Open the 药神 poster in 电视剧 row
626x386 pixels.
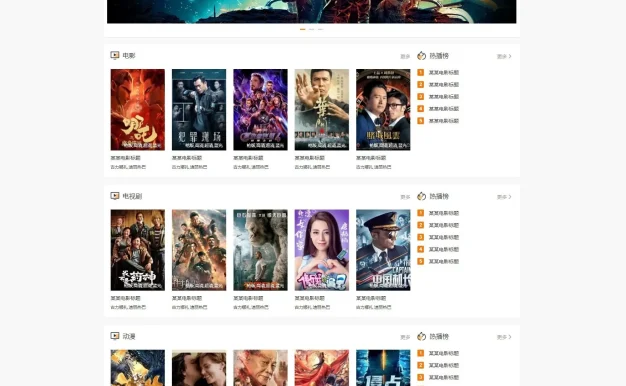click(x=138, y=250)
